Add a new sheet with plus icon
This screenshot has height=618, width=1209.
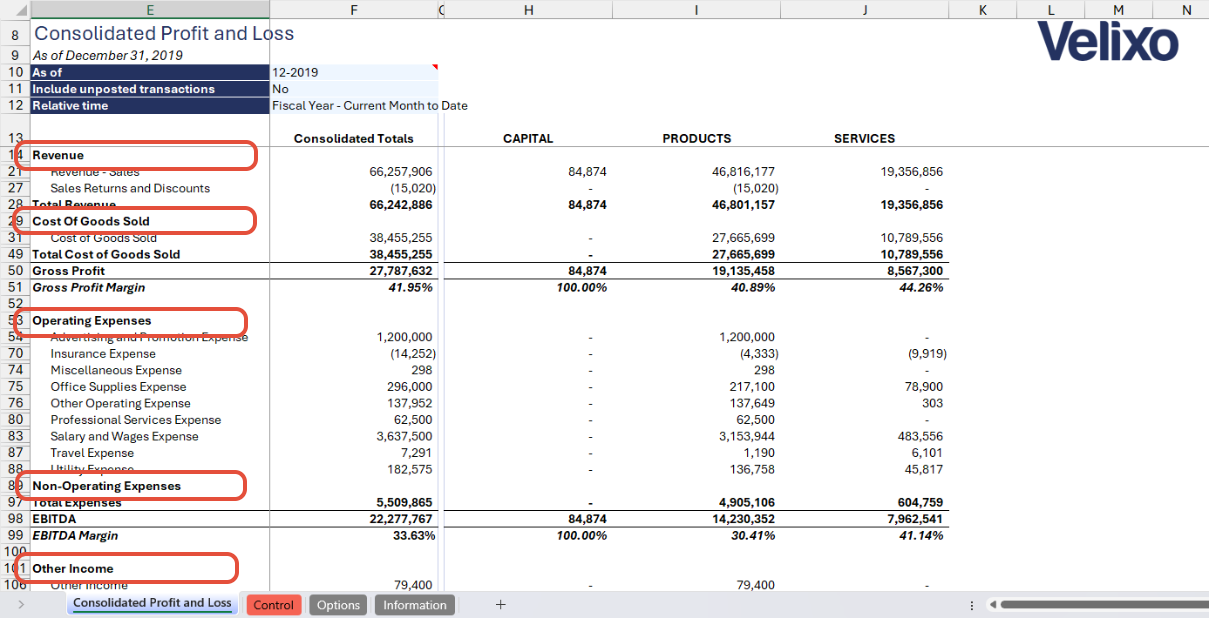pyautogui.click(x=501, y=604)
